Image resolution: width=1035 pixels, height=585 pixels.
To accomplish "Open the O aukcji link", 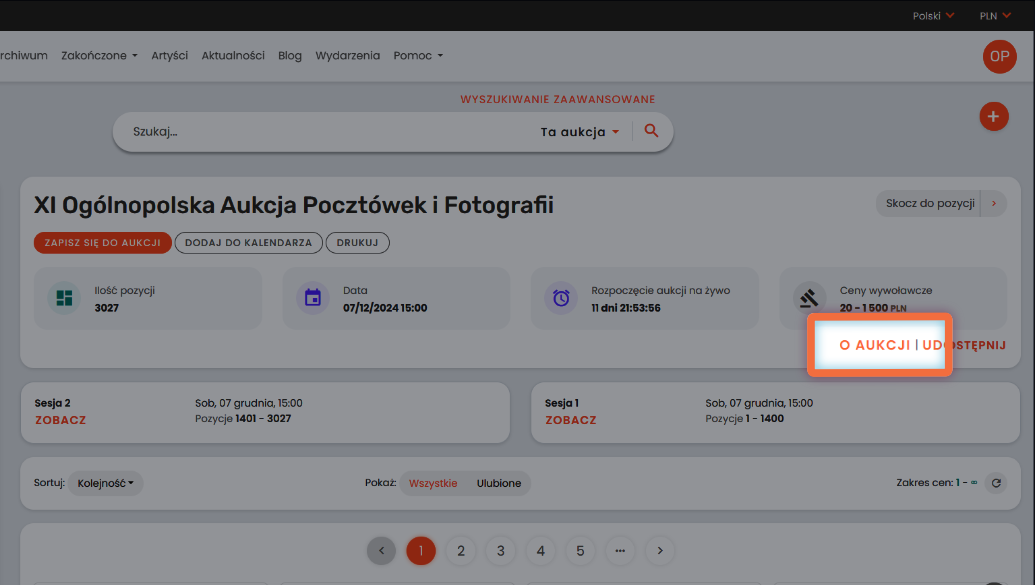I will 875,345.
